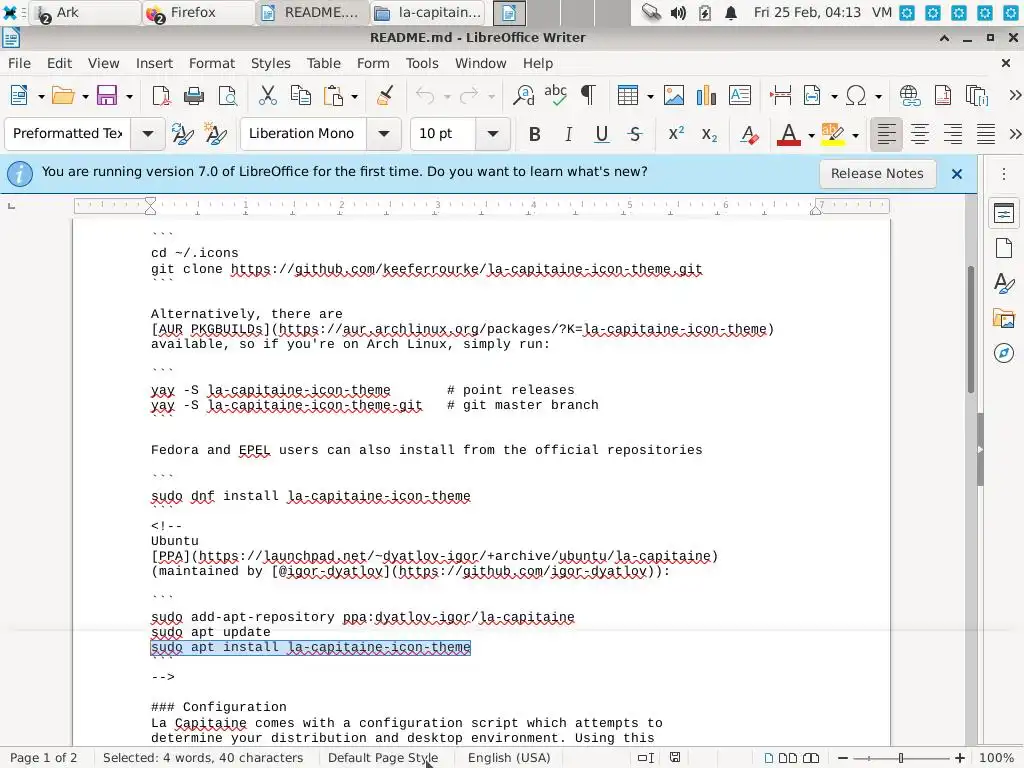Open the File menu
The image size is (1024, 768).
[x=19, y=63]
